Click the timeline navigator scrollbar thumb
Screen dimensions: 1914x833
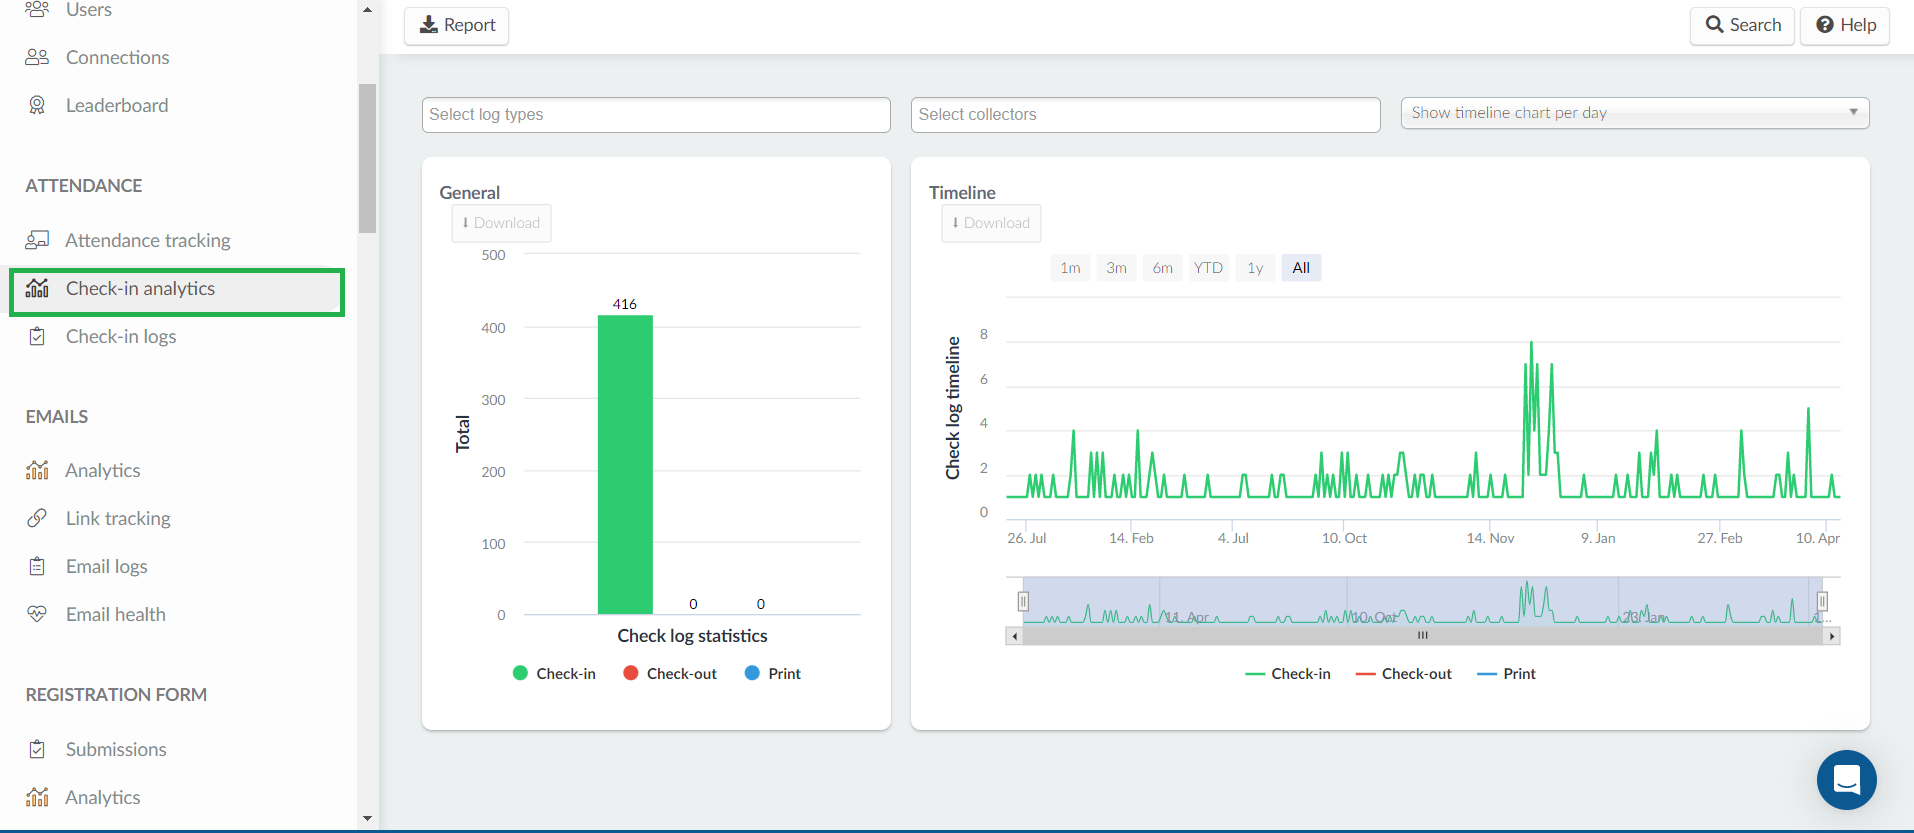tap(1423, 636)
